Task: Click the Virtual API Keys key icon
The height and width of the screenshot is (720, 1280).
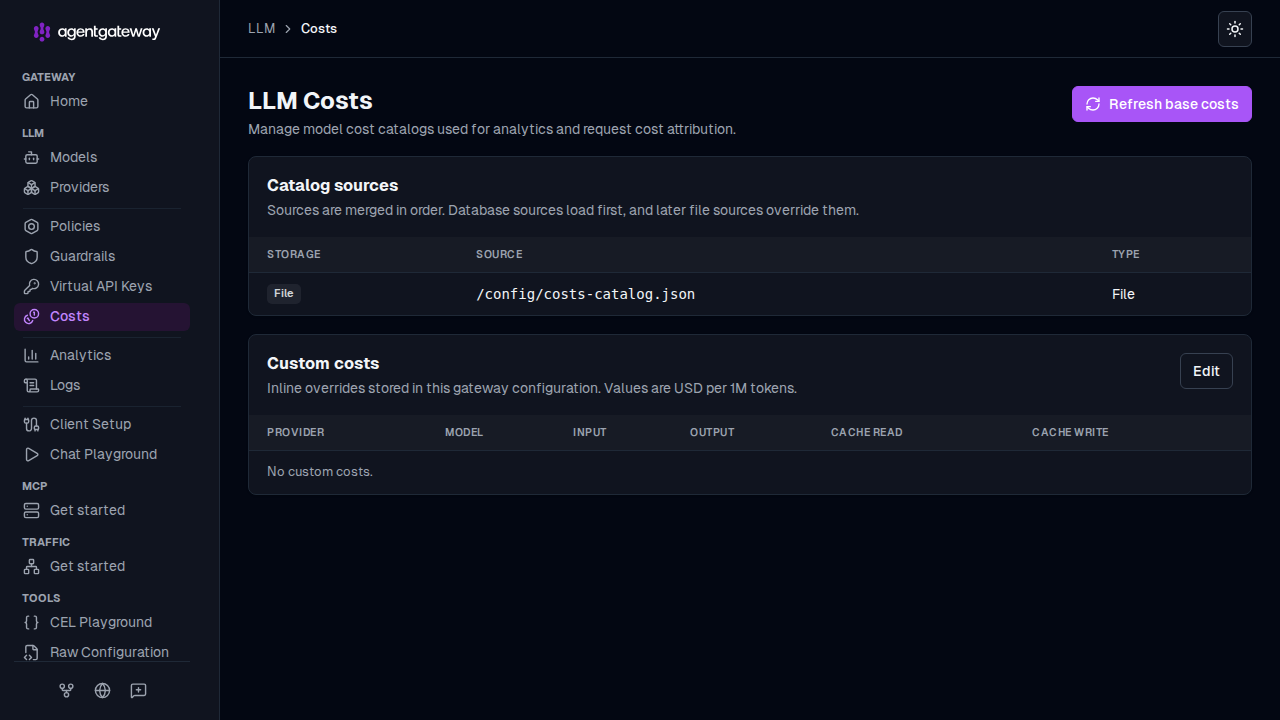Action: (31, 286)
